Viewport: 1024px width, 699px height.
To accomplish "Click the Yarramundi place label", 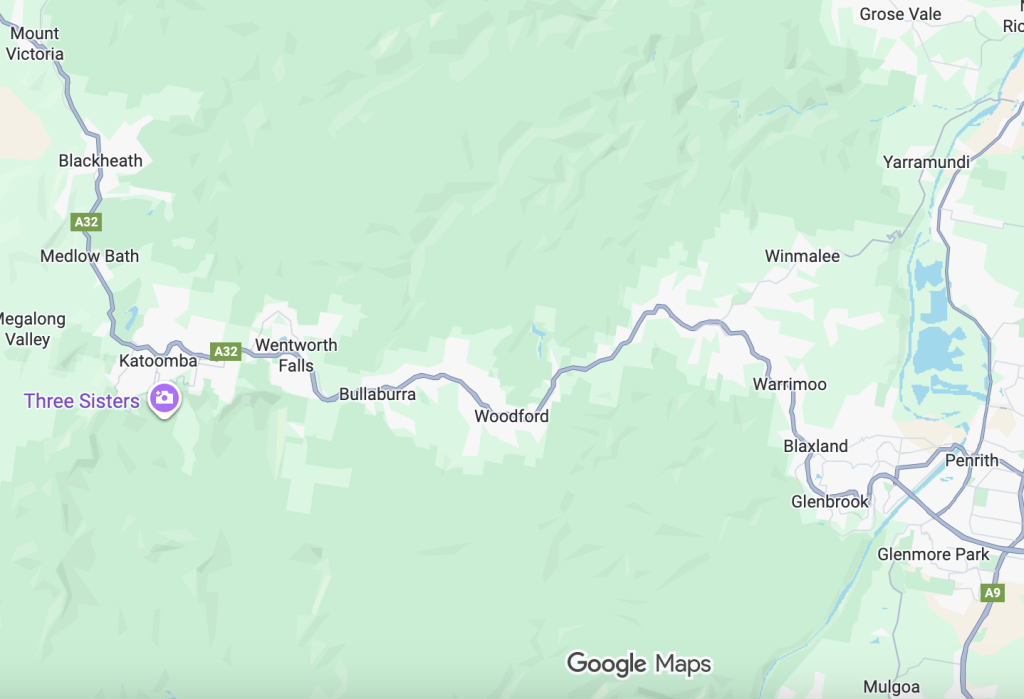I will click(x=926, y=162).
